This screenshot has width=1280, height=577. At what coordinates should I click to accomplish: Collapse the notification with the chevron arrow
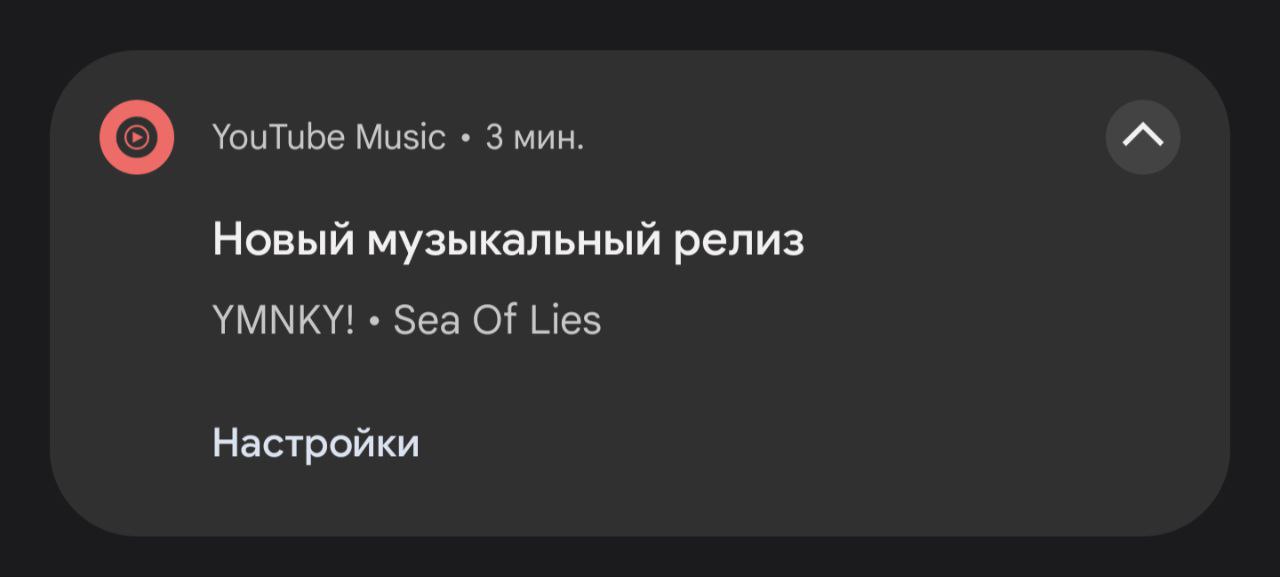[x=1143, y=137]
